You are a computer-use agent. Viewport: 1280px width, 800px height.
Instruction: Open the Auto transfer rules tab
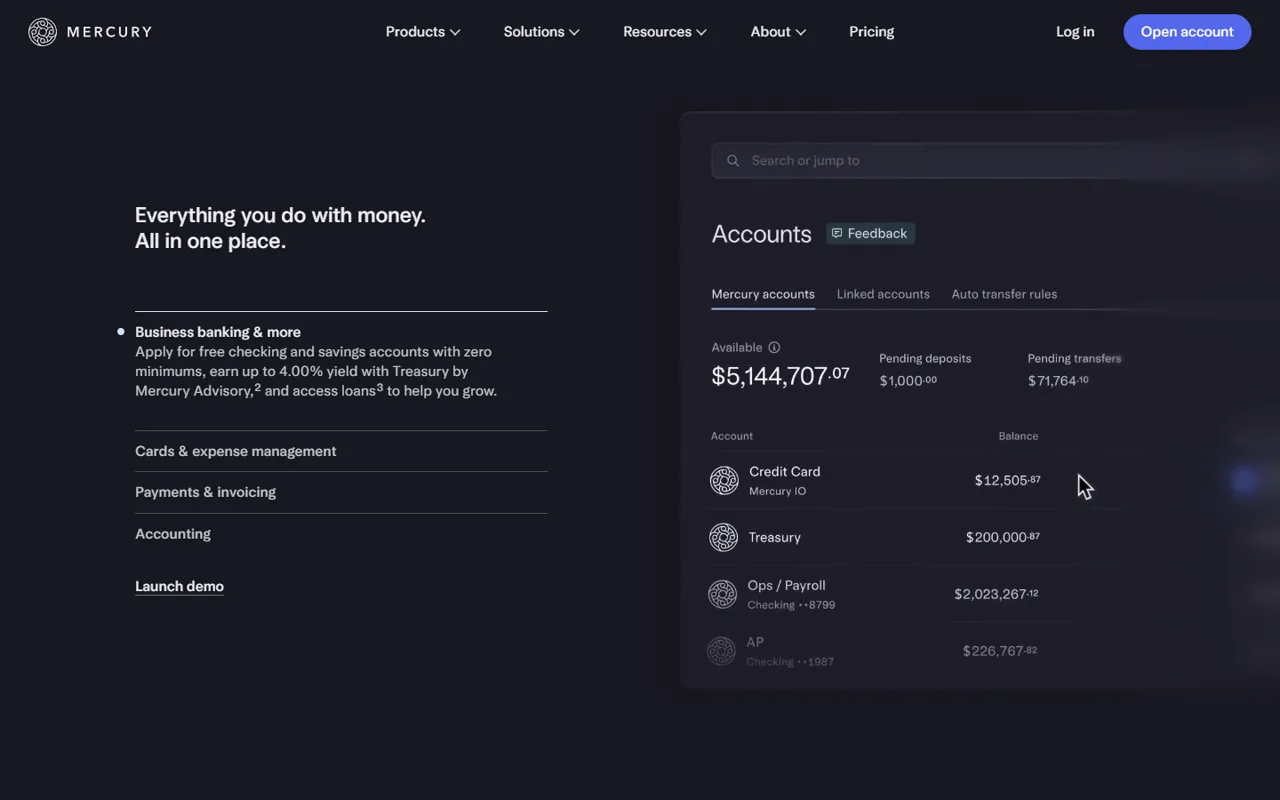coord(1004,295)
